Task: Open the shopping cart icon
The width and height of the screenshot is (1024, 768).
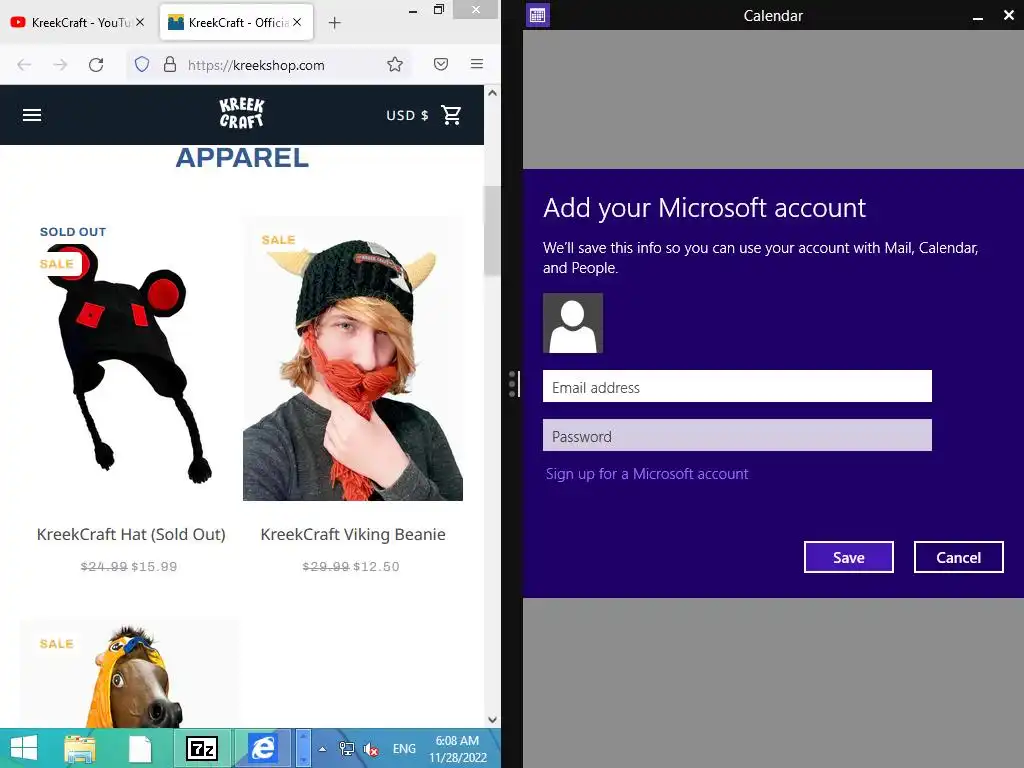Action: point(451,115)
